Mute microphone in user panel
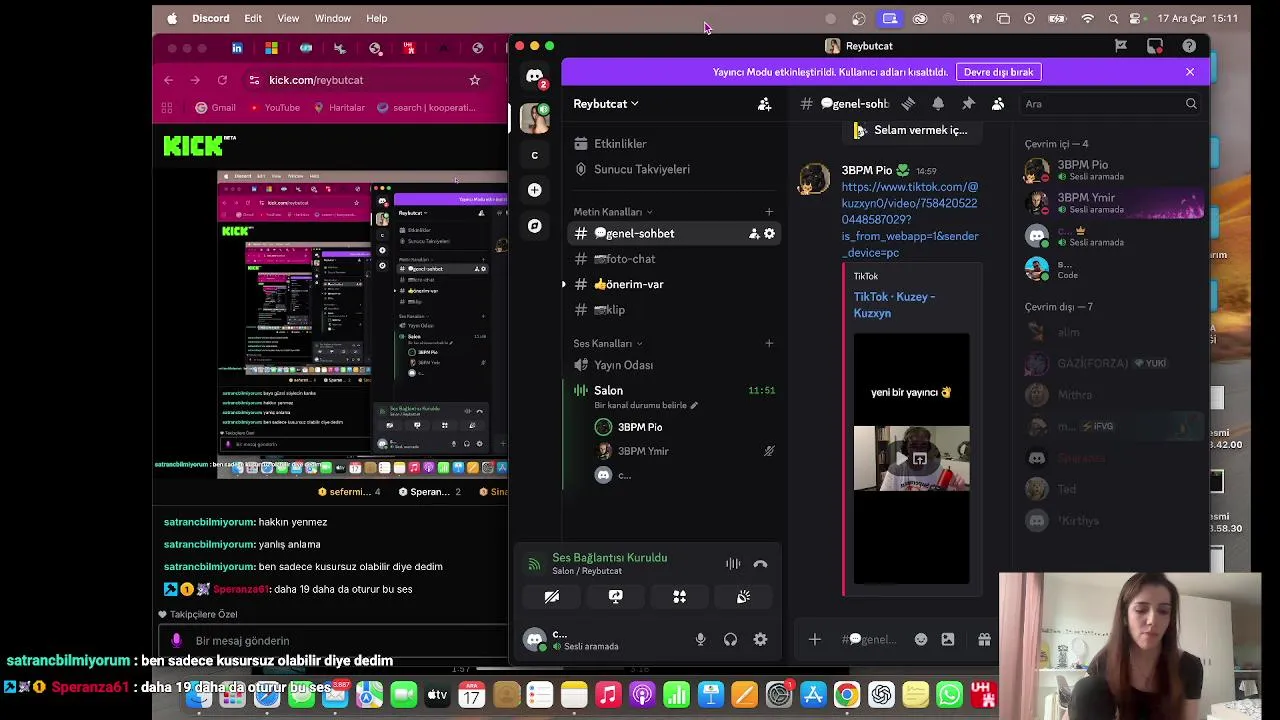The image size is (1280, 720). [x=700, y=640]
